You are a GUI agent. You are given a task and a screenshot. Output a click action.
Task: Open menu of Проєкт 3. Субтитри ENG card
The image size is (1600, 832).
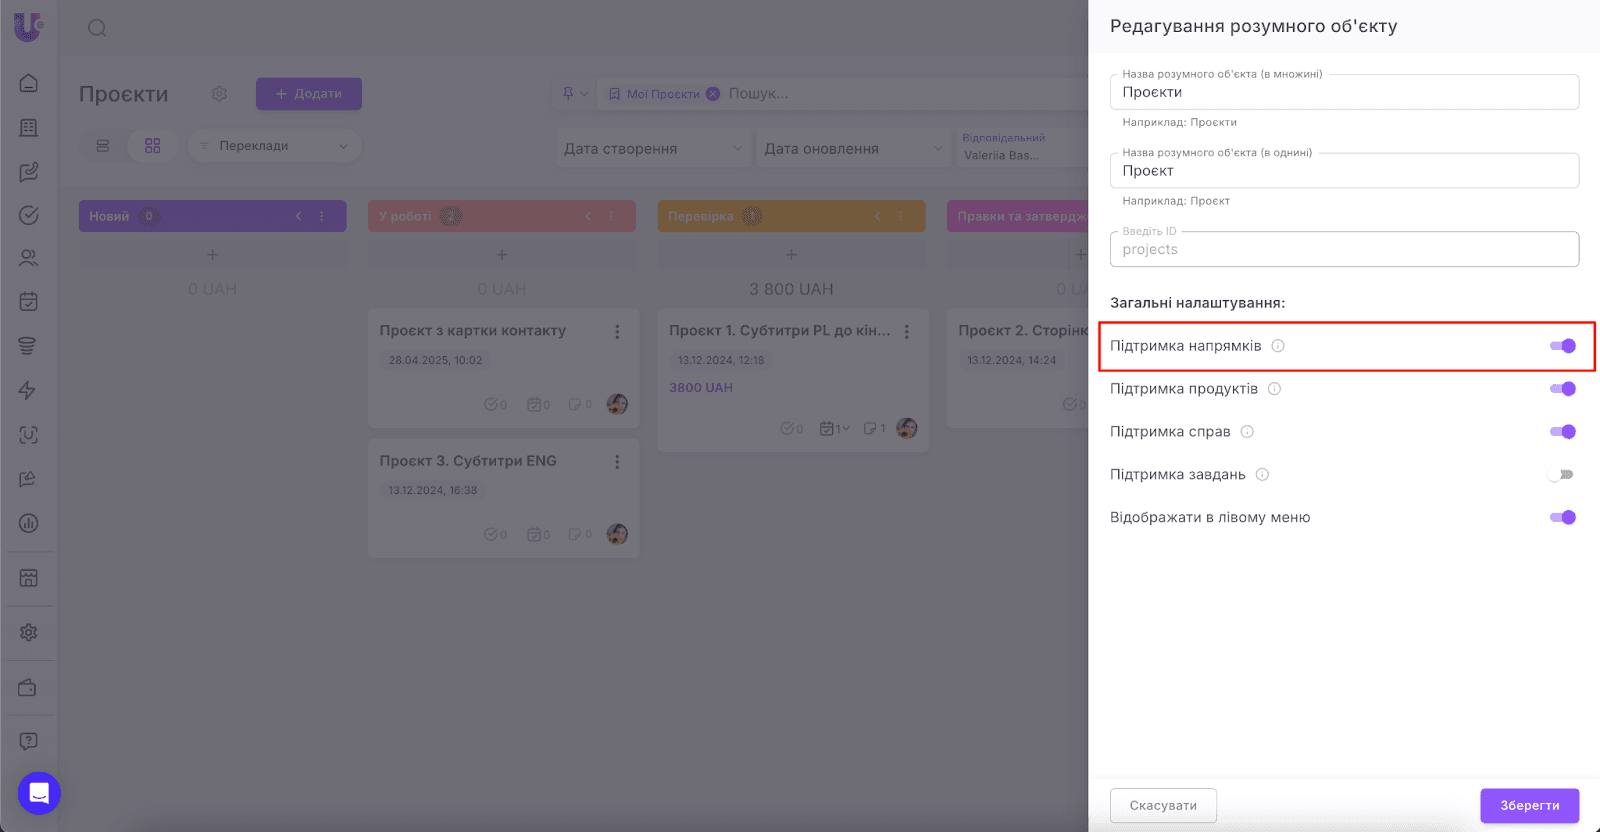pyautogui.click(x=617, y=462)
